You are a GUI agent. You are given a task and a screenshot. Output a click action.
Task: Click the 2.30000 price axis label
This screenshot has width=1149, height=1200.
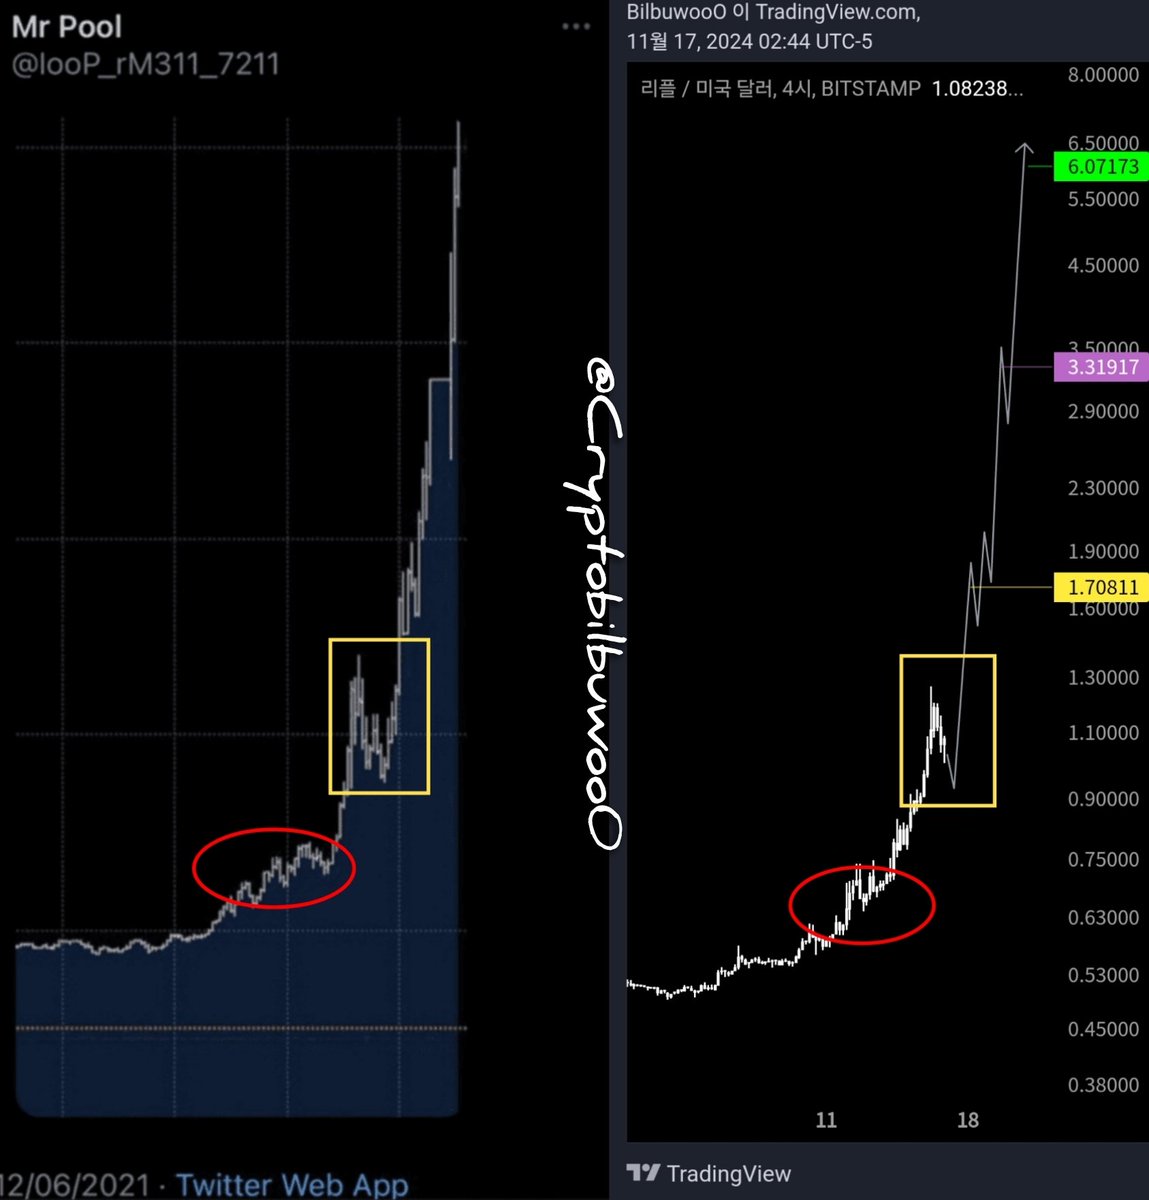1103,488
